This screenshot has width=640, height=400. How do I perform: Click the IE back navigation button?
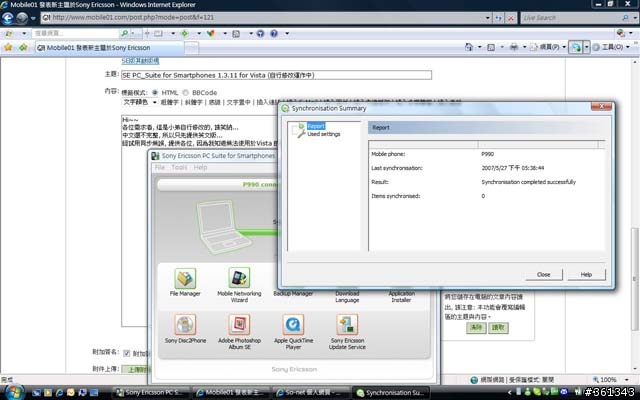(x=8, y=18)
